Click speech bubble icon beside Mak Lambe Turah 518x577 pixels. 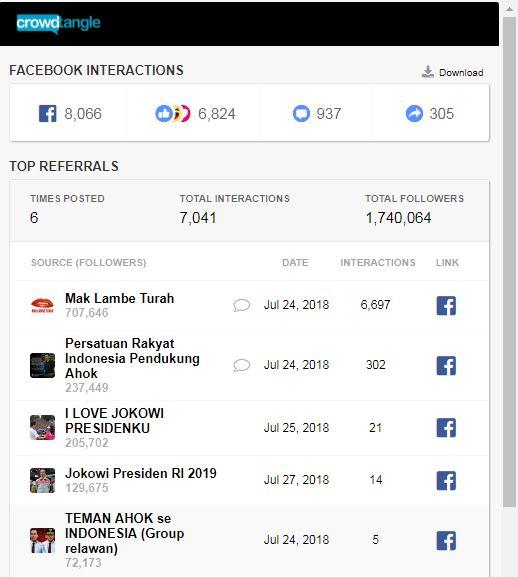(242, 305)
